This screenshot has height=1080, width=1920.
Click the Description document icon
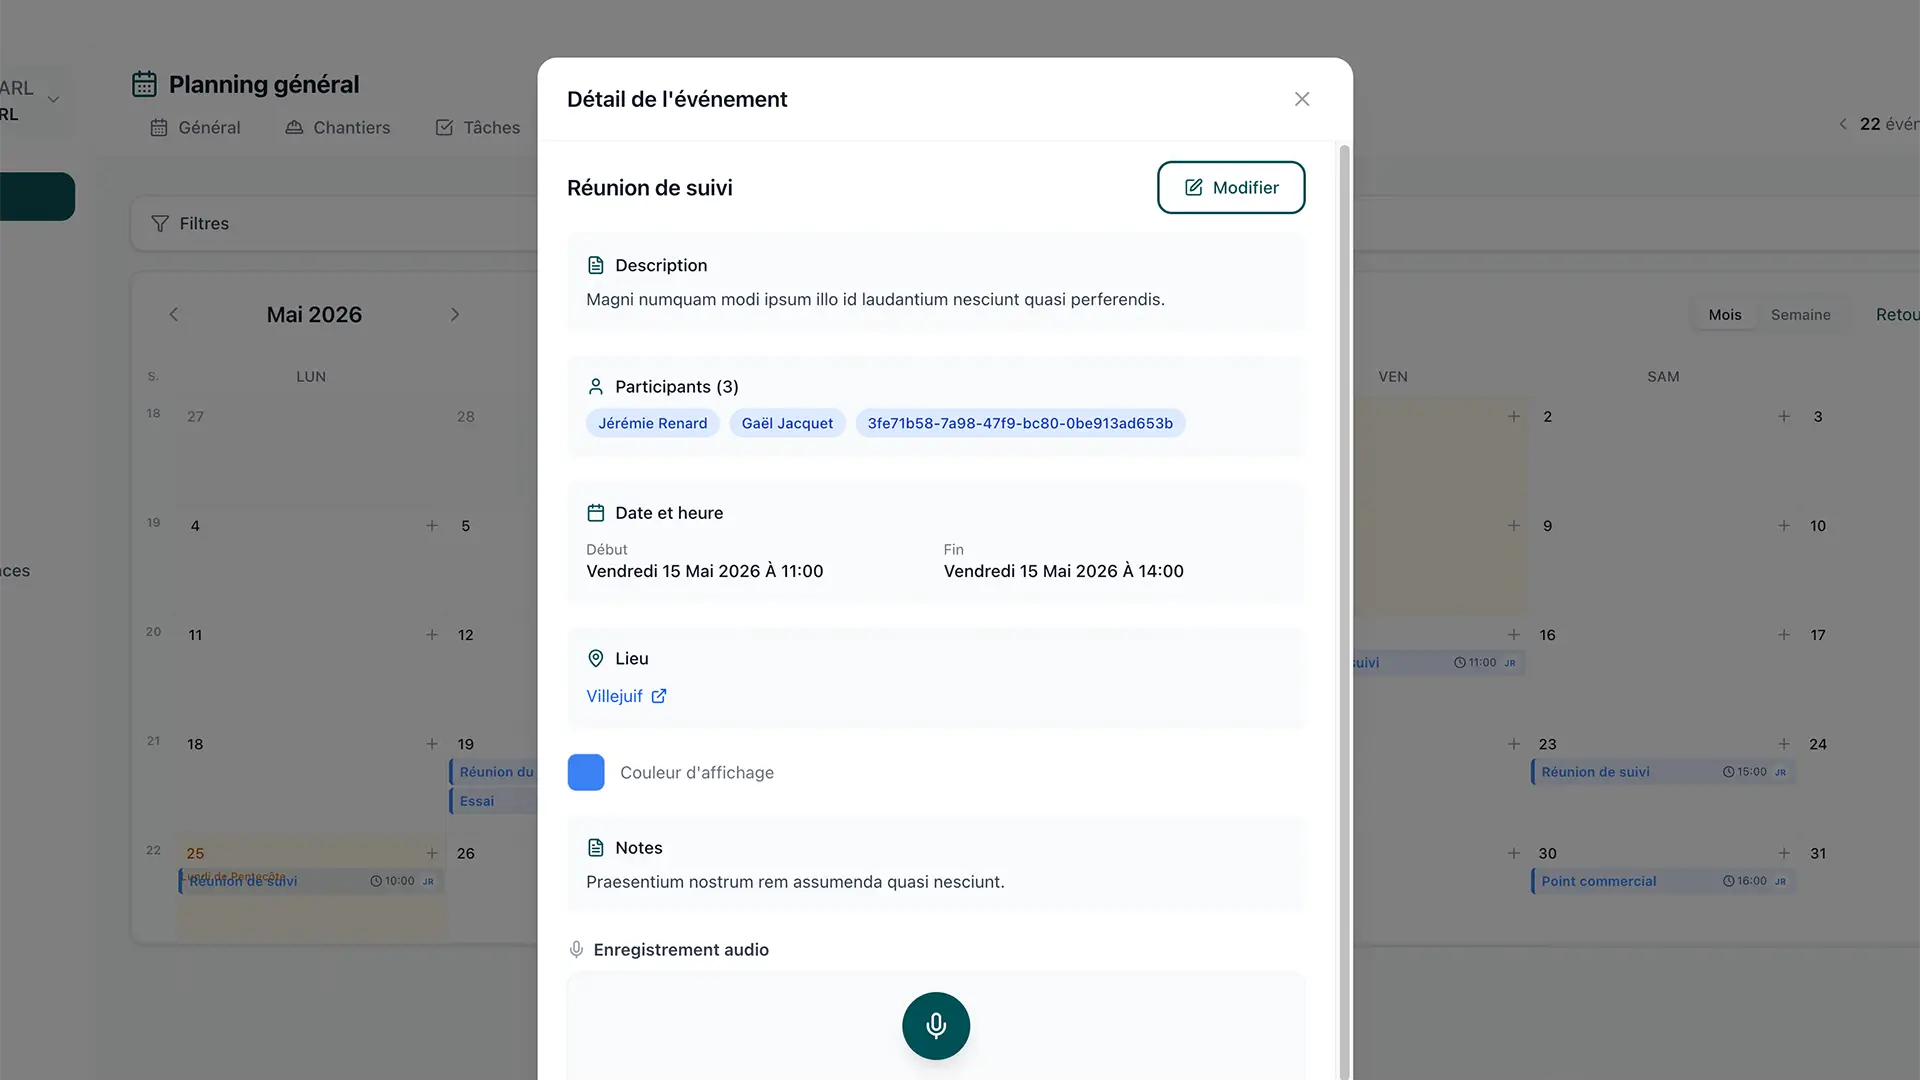click(596, 265)
